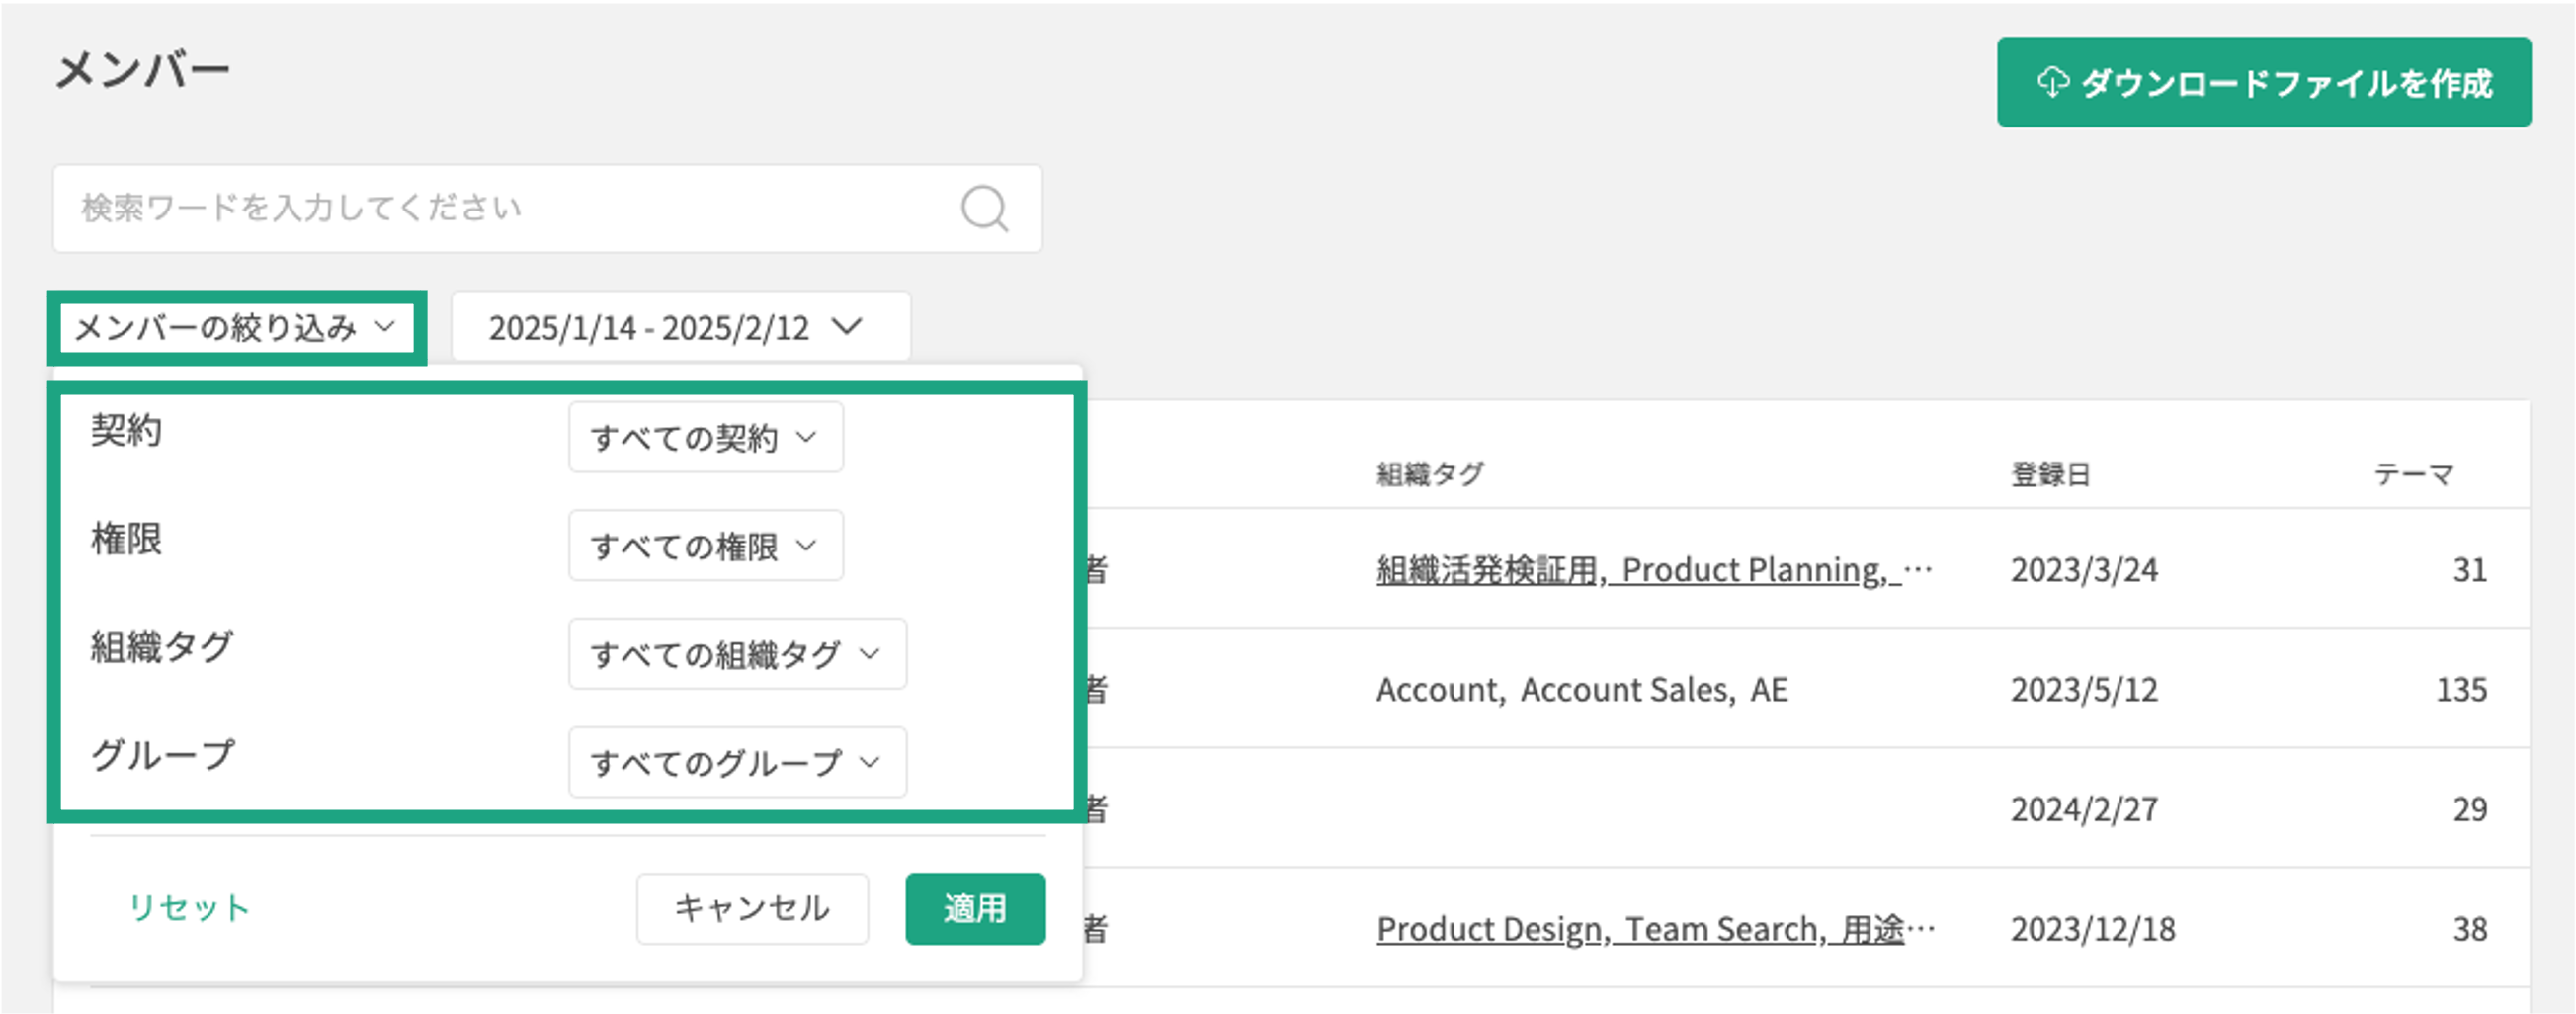The height and width of the screenshot is (1014, 2576).
Task: Expand the すべての権限 dropdown
Action: click(705, 546)
